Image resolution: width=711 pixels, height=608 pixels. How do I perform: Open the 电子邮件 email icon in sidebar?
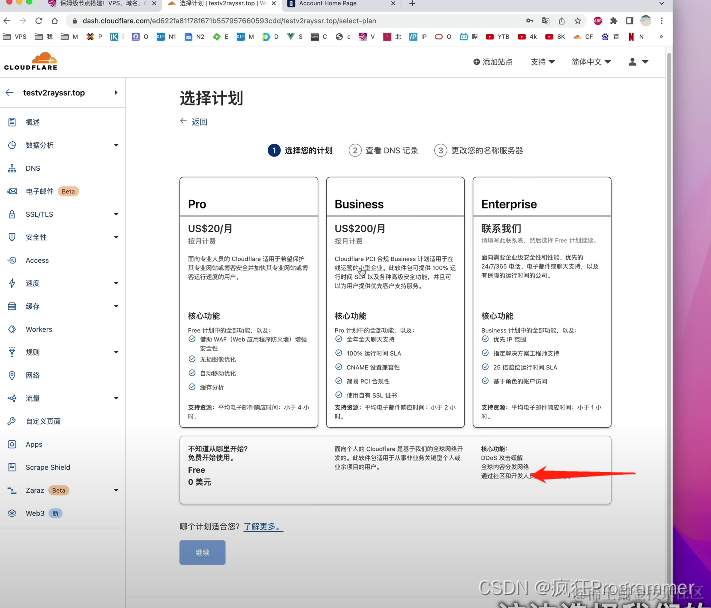click(x=12, y=191)
